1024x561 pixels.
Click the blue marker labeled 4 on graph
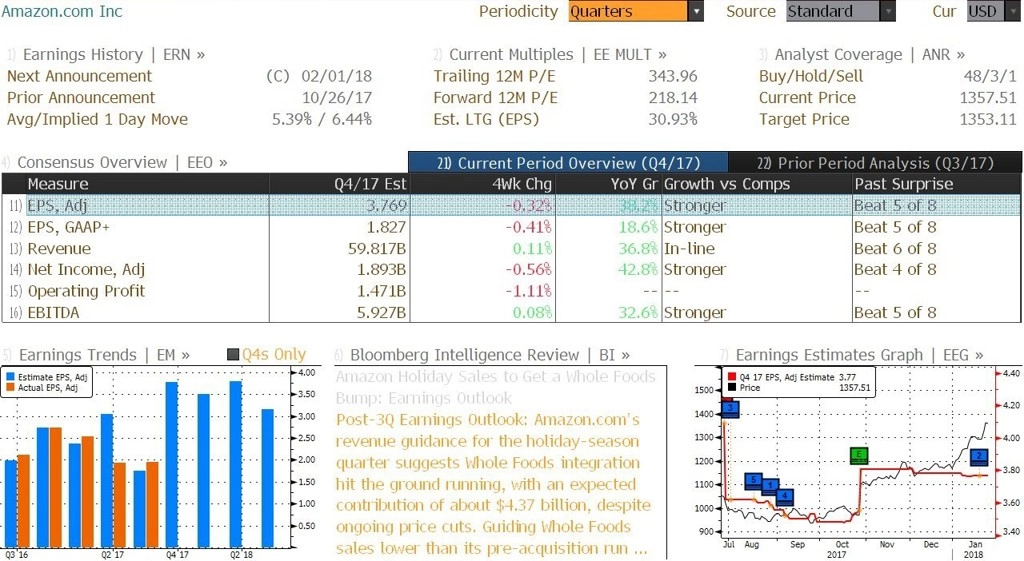(785, 496)
